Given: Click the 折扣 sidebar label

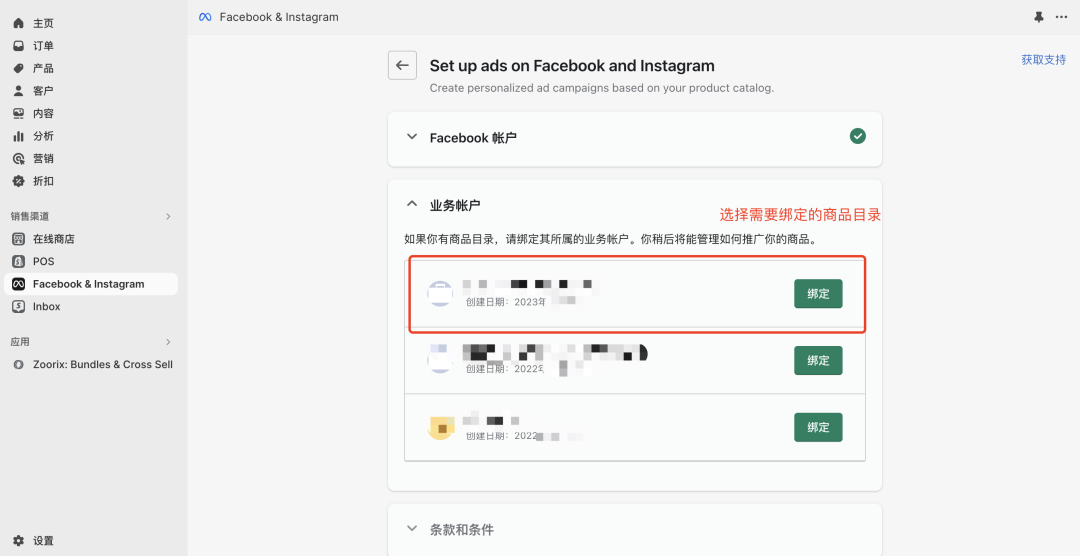Looking at the screenshot, I should pos(43,181).
